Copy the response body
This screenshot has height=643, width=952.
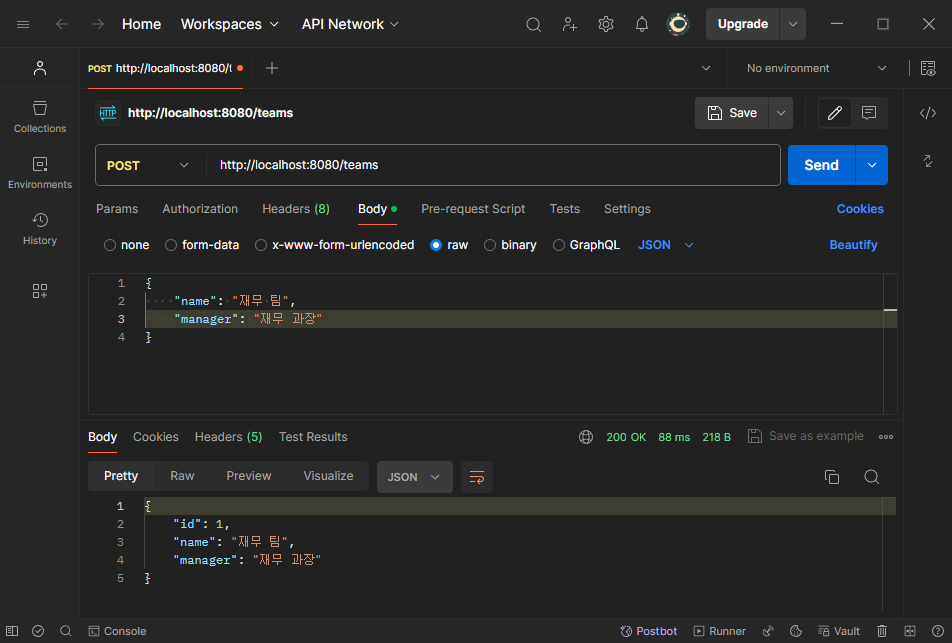tap(832, 477)
